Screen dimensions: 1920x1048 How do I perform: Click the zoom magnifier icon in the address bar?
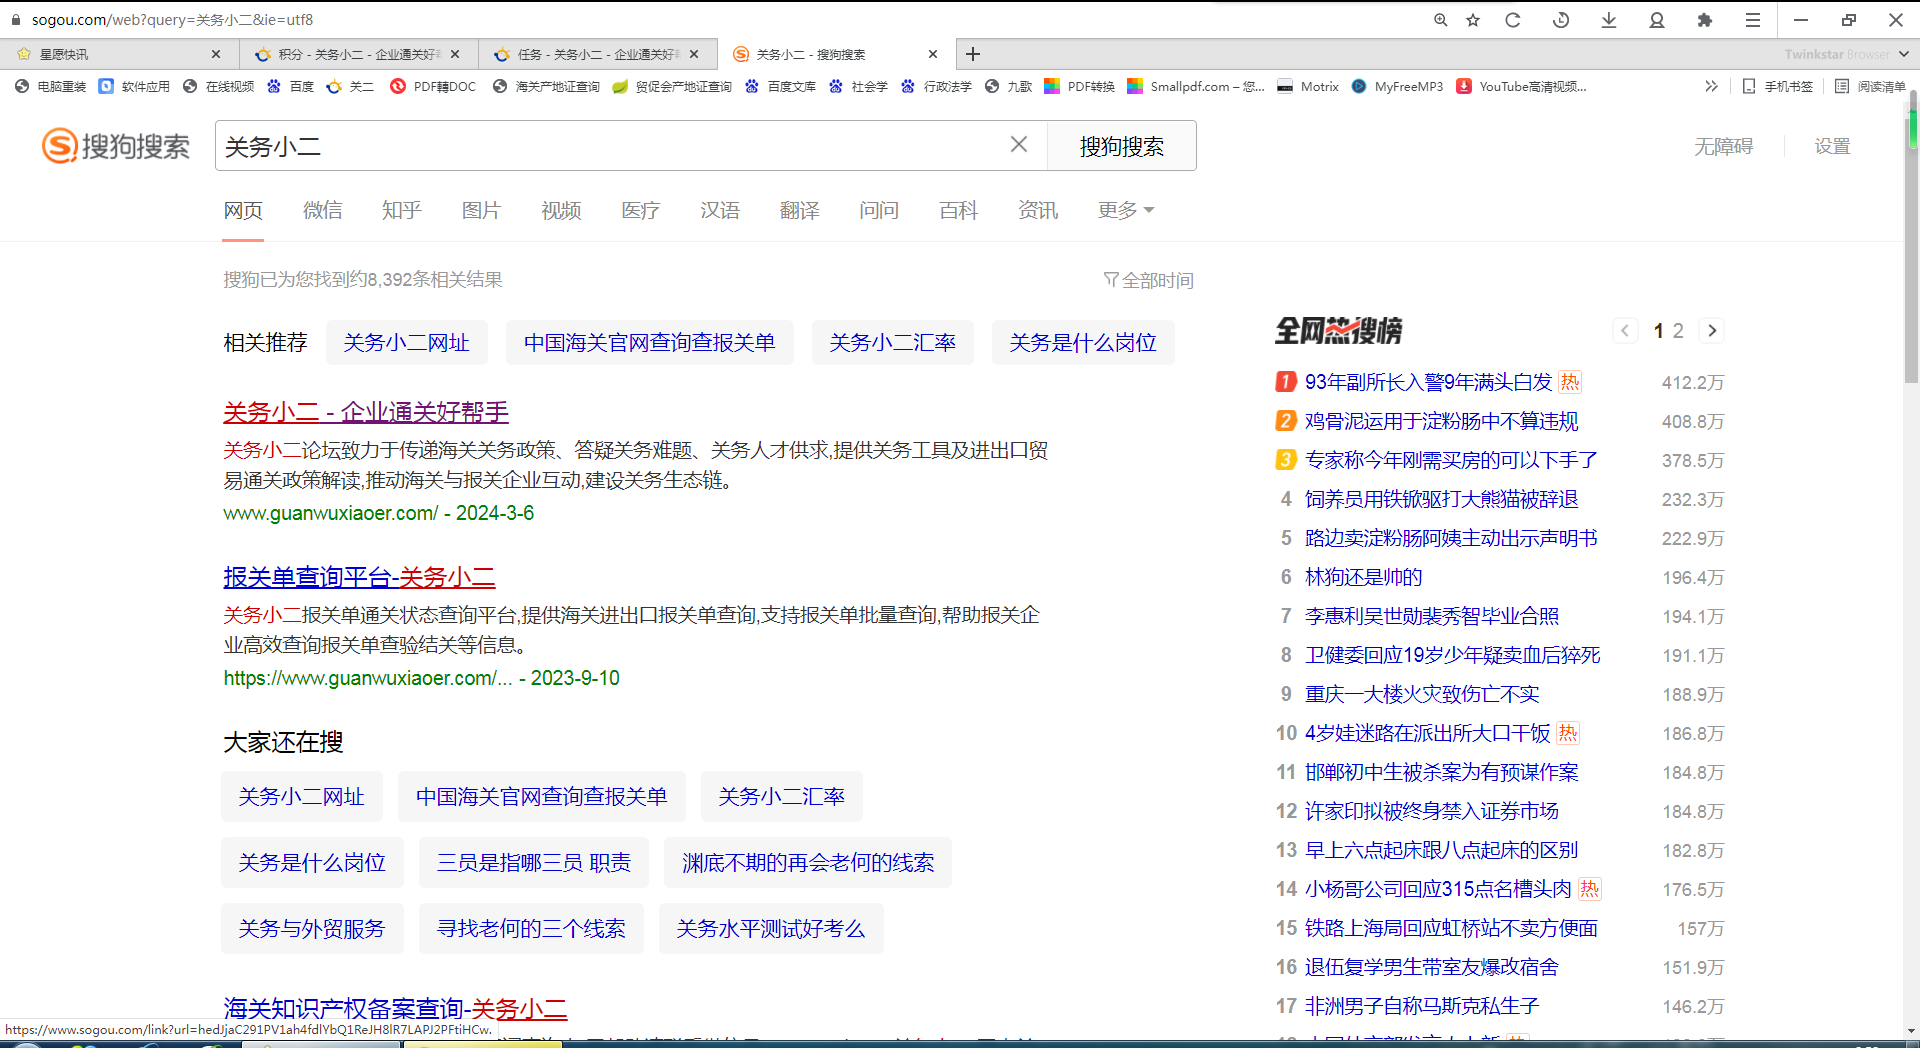point(1440,20)
